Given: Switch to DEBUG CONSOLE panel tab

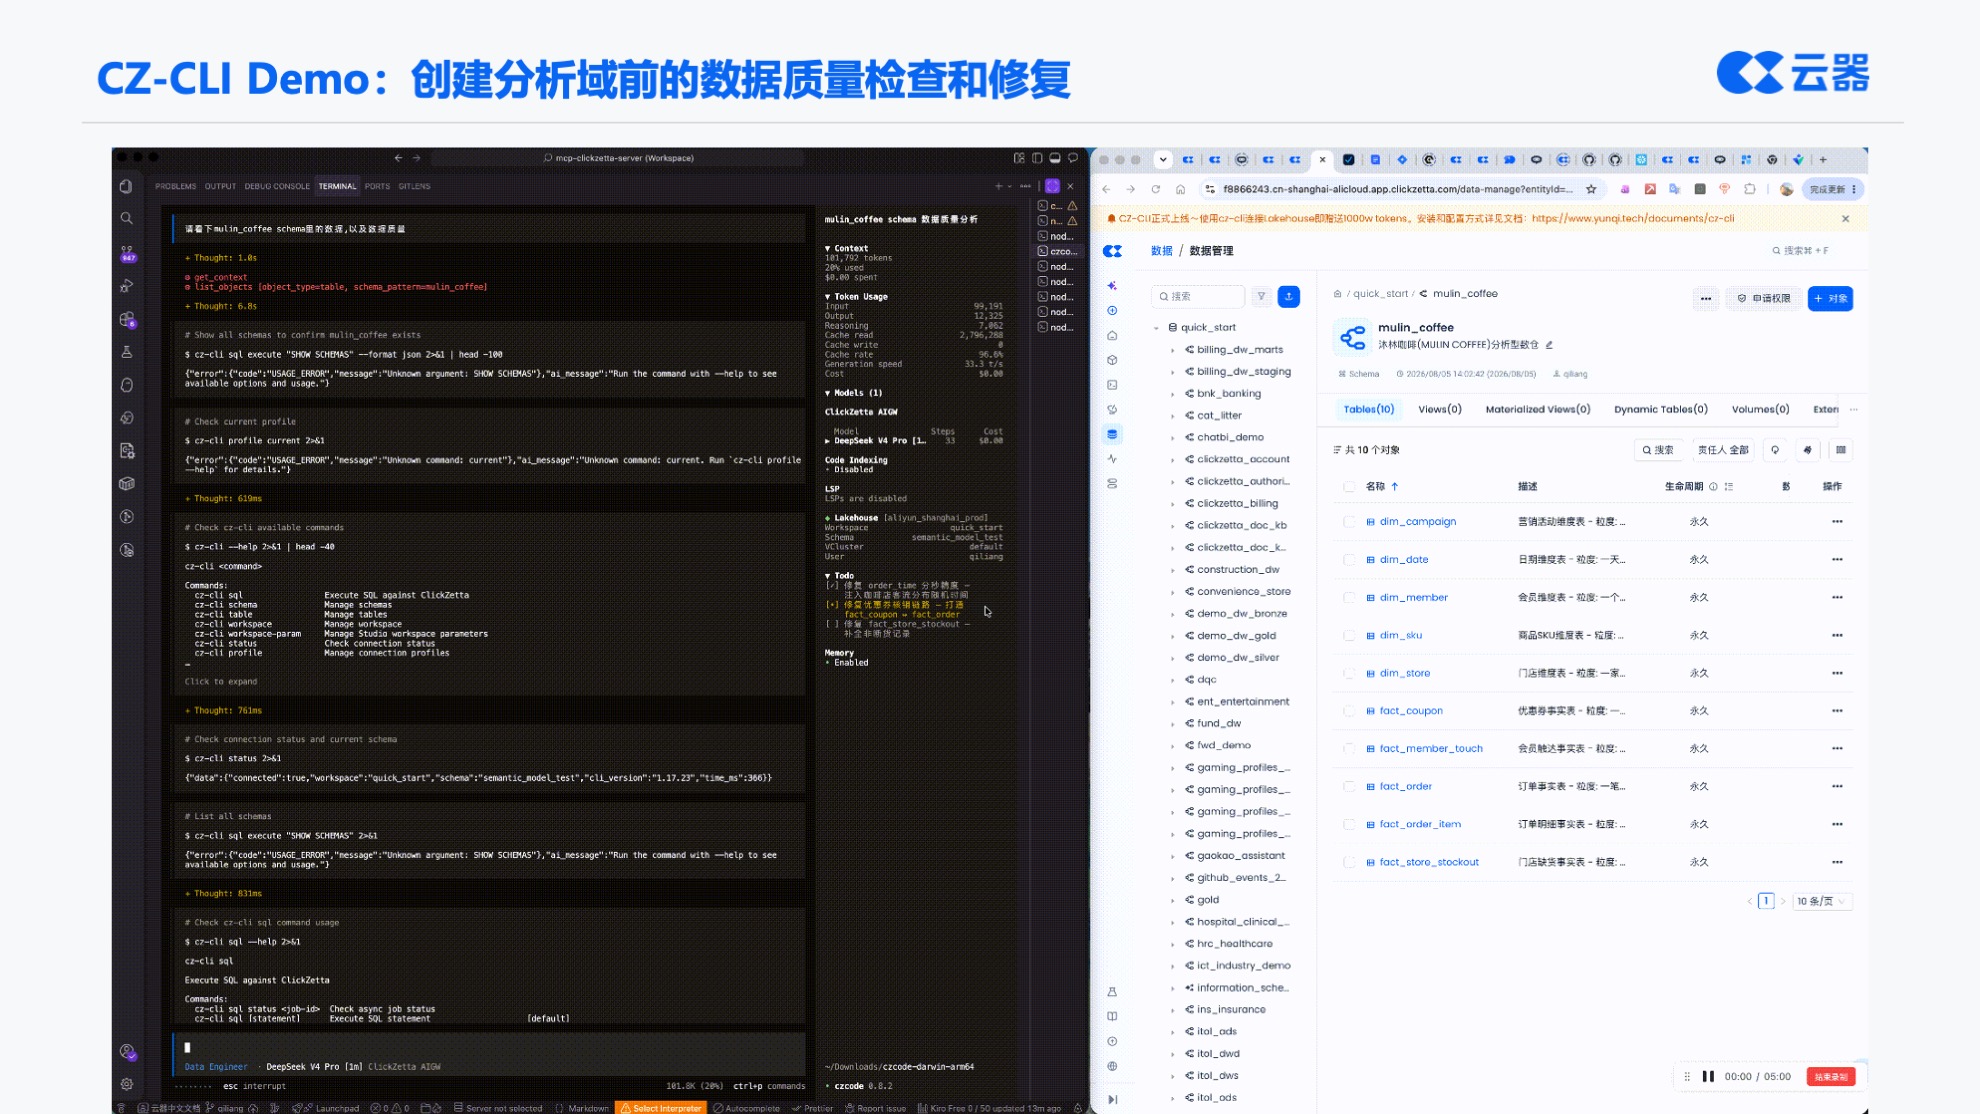Looking at the screenshot, I should [x=277, y=186].
